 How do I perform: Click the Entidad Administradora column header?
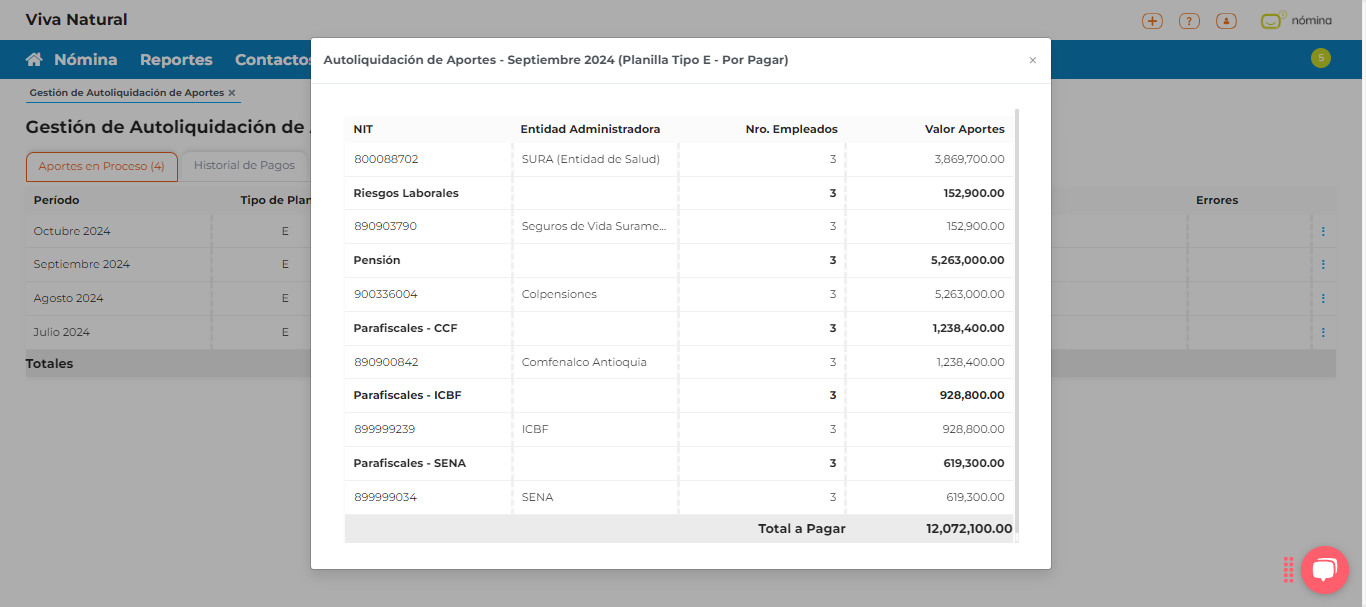tap(590, 129)
